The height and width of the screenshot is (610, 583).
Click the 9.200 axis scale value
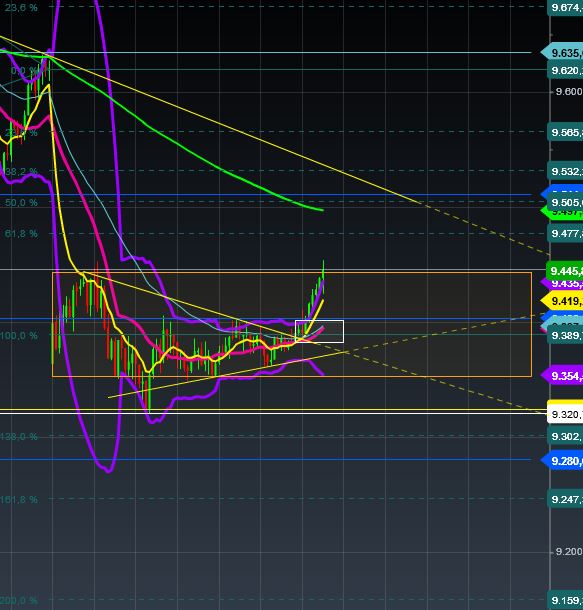[569, 552]
